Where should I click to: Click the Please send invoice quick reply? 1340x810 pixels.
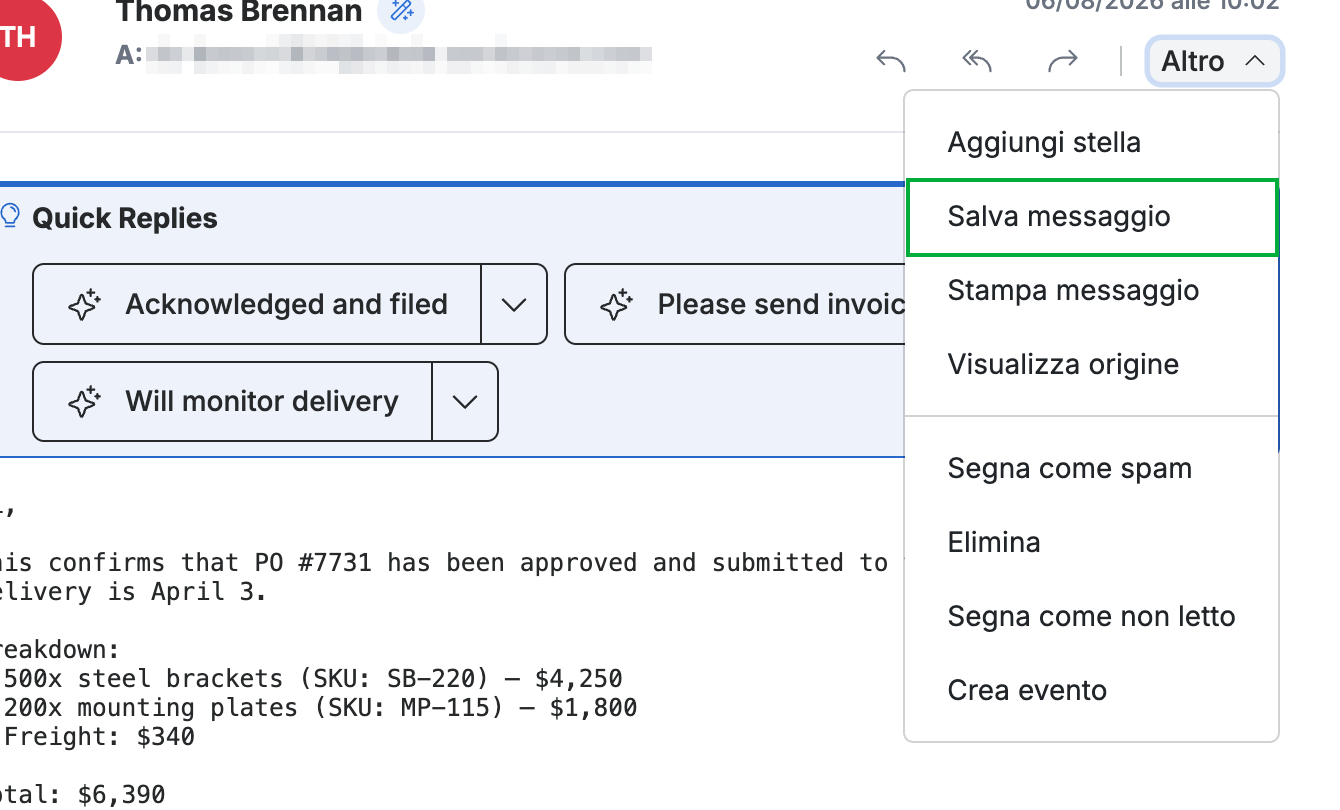[x=734, y=305]
